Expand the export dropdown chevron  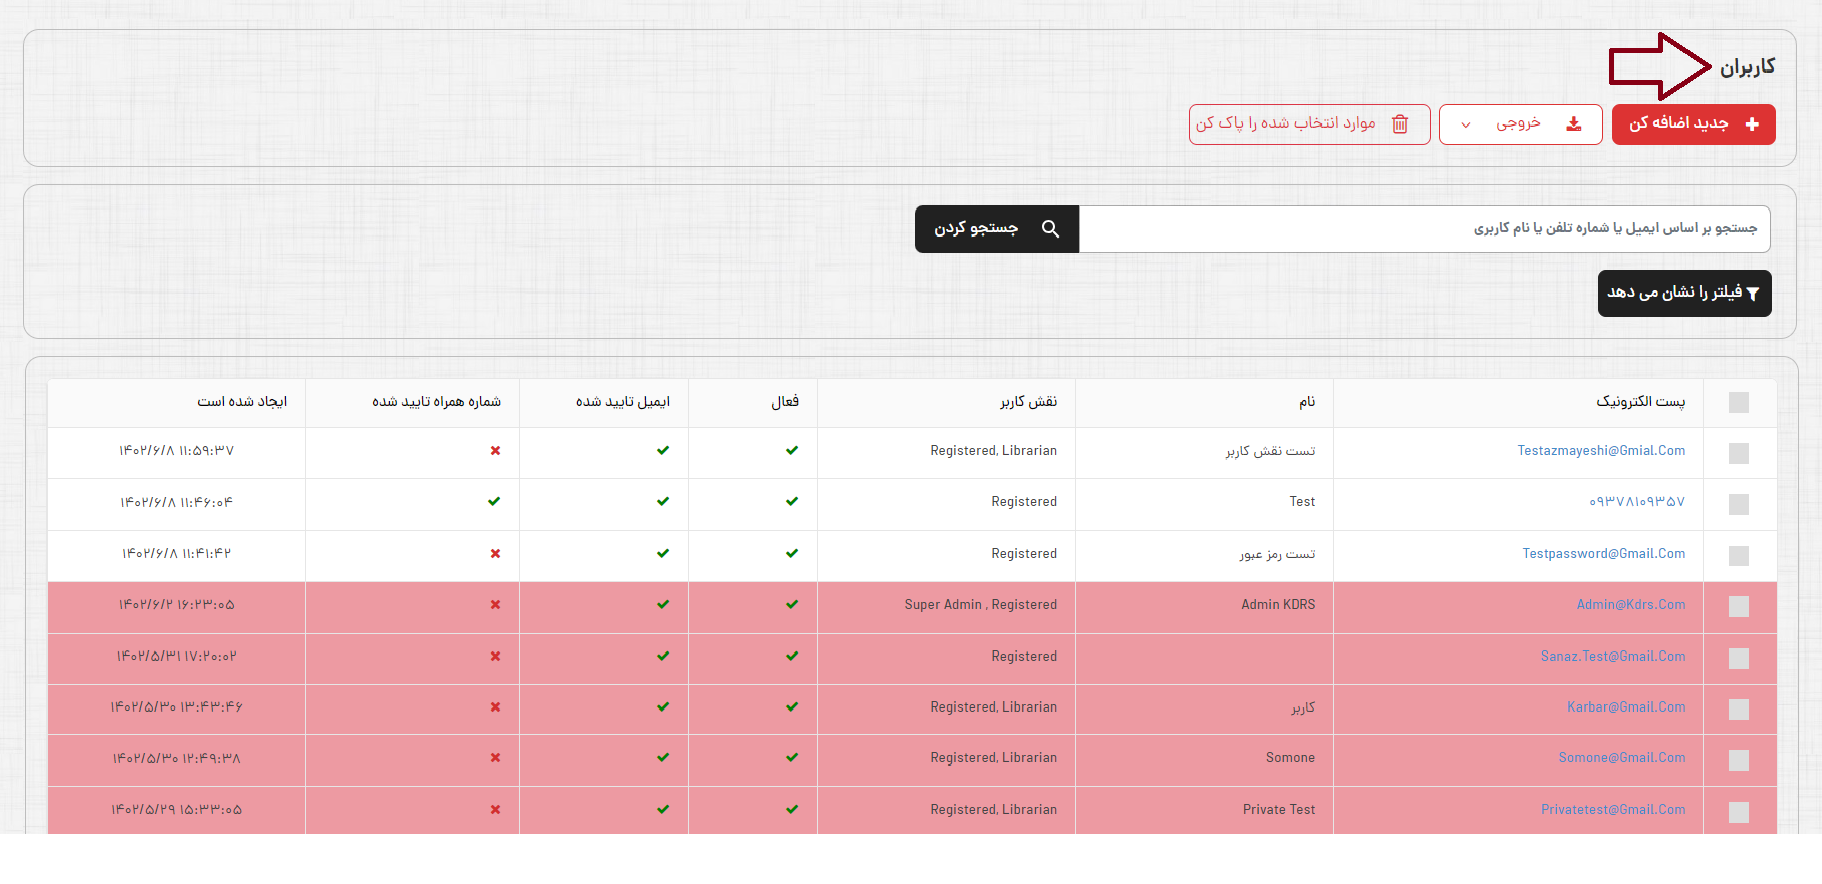click(1466, 125)
